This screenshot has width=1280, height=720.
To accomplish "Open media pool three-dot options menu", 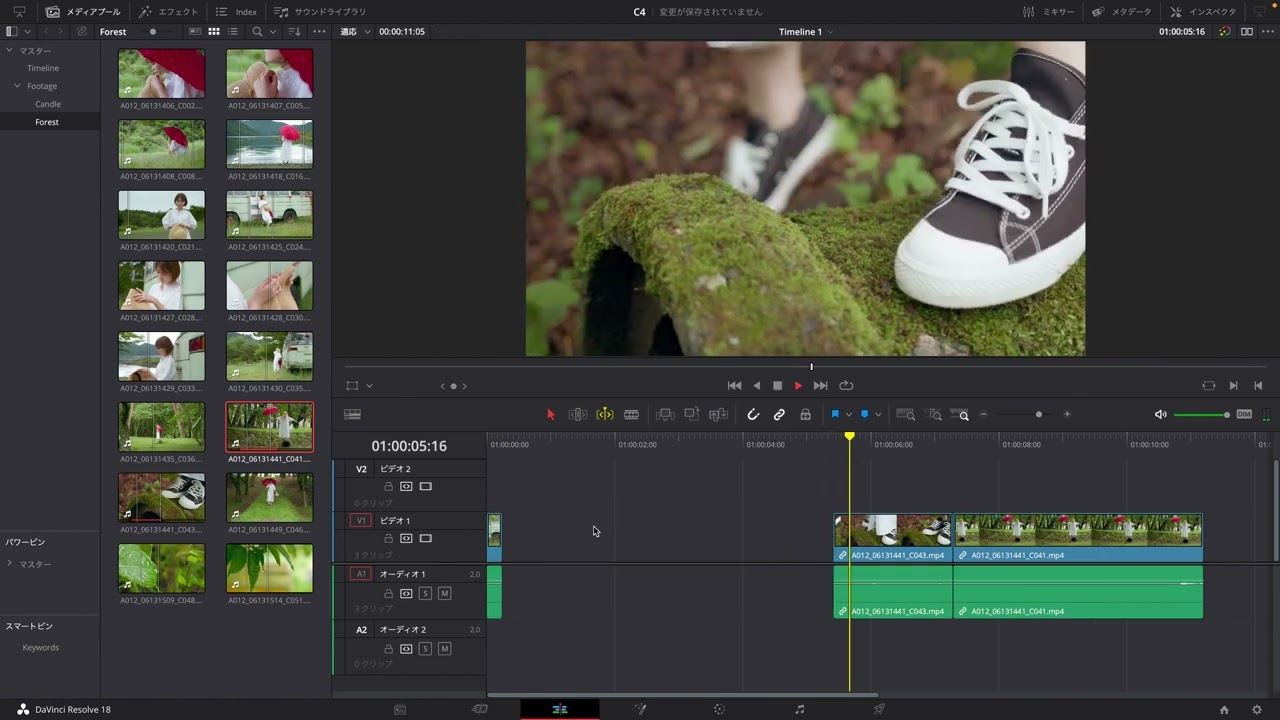I will pyautogui.click(x=319, y=32).
